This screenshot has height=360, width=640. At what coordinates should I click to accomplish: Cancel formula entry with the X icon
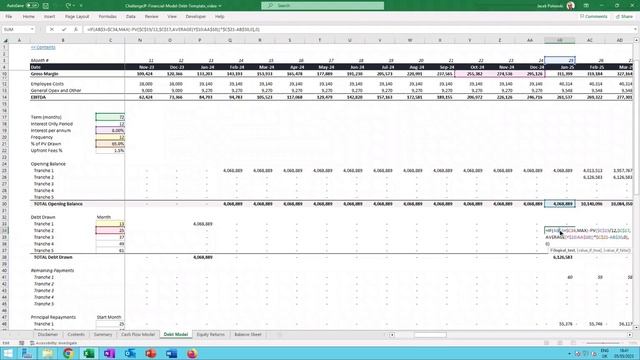[x=51, y=29]
